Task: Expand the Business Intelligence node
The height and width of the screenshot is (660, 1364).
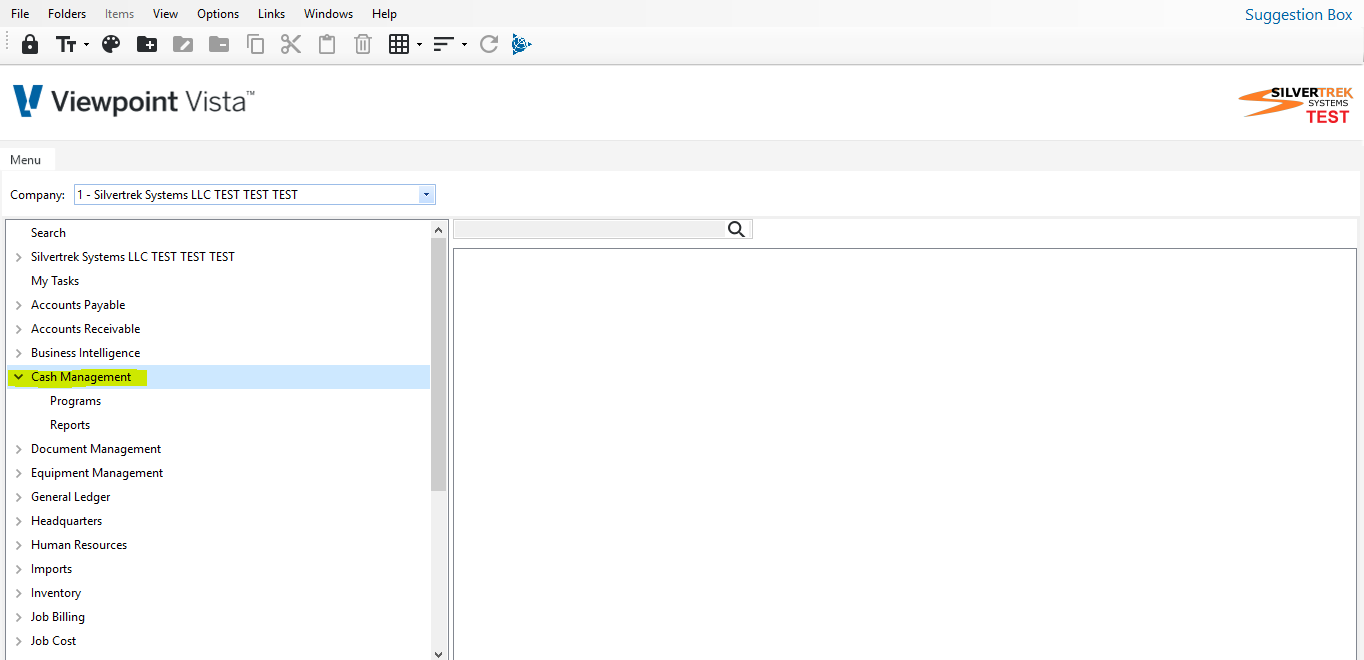Action: pos(18,353)
